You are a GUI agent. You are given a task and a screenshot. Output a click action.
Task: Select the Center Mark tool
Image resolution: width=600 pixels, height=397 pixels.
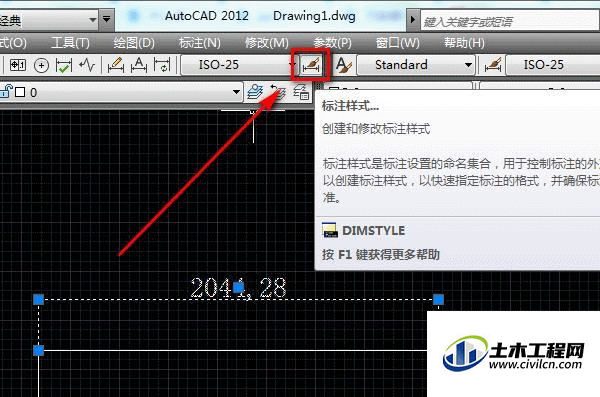(41, 65)
